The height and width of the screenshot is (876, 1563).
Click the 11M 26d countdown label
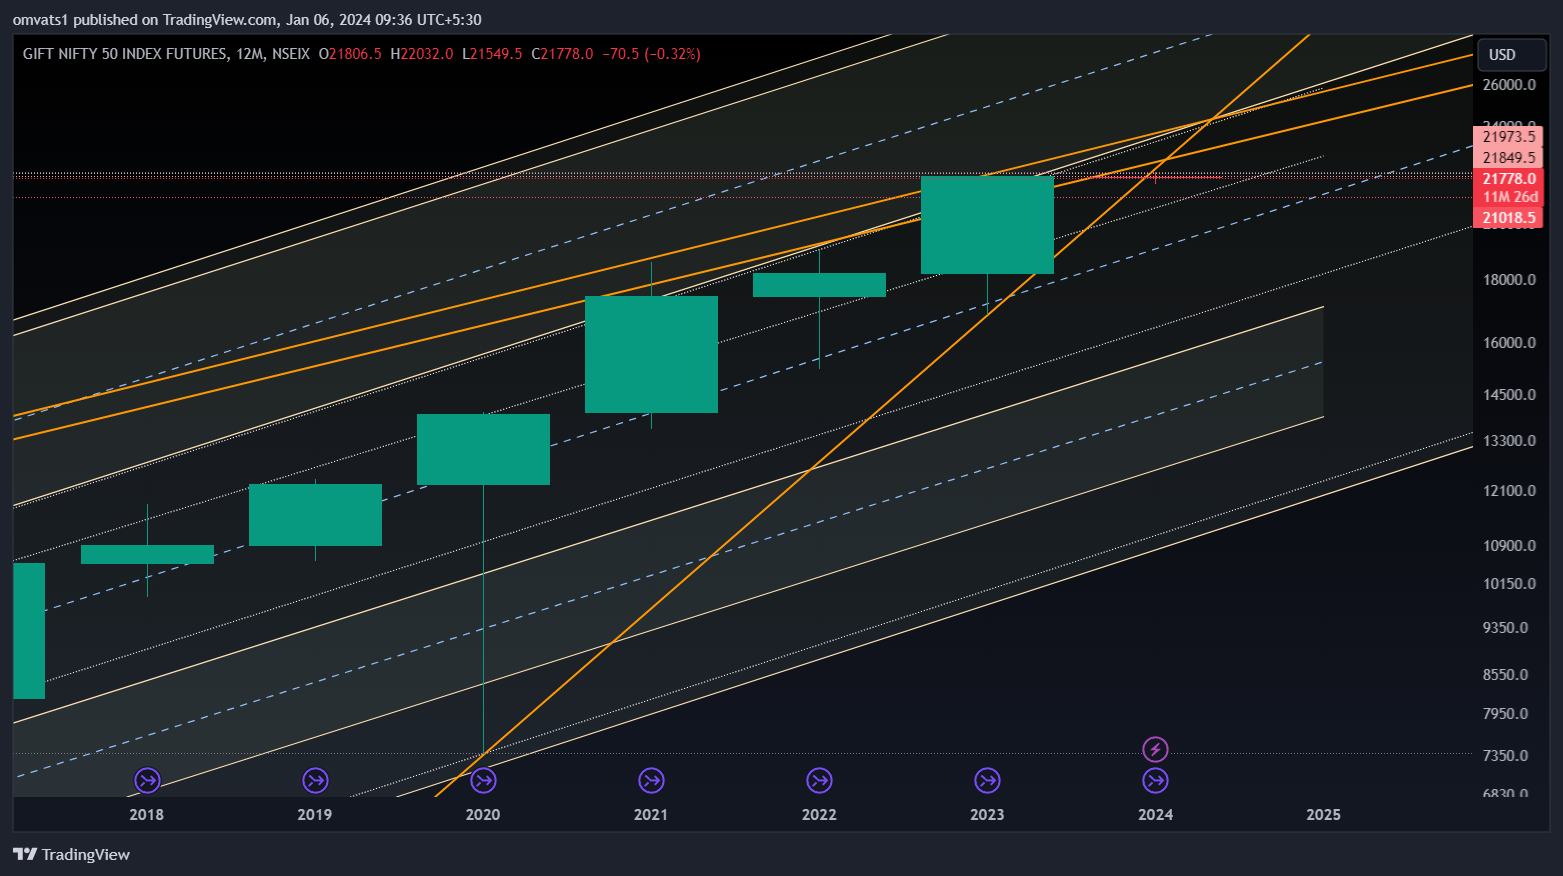(x=1508, y=197)
